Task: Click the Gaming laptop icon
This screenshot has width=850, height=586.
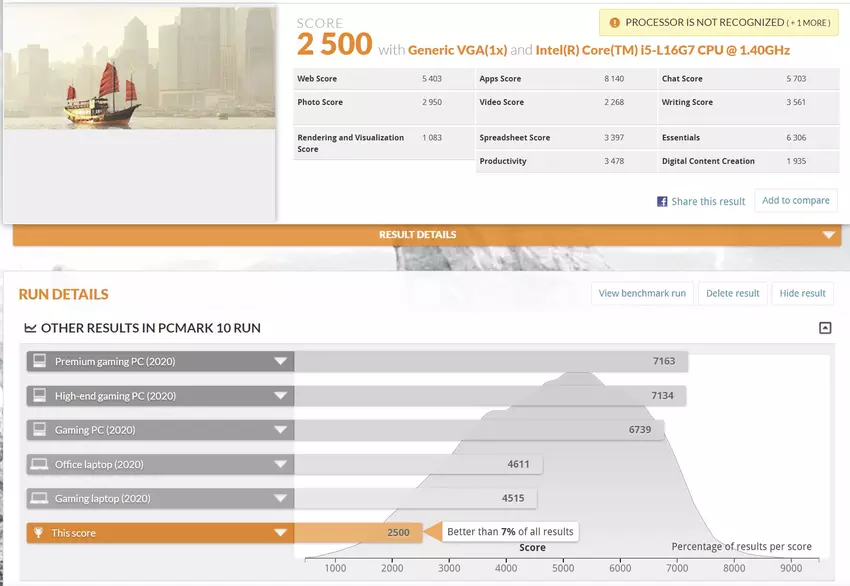Action: [x=40, y=498]
